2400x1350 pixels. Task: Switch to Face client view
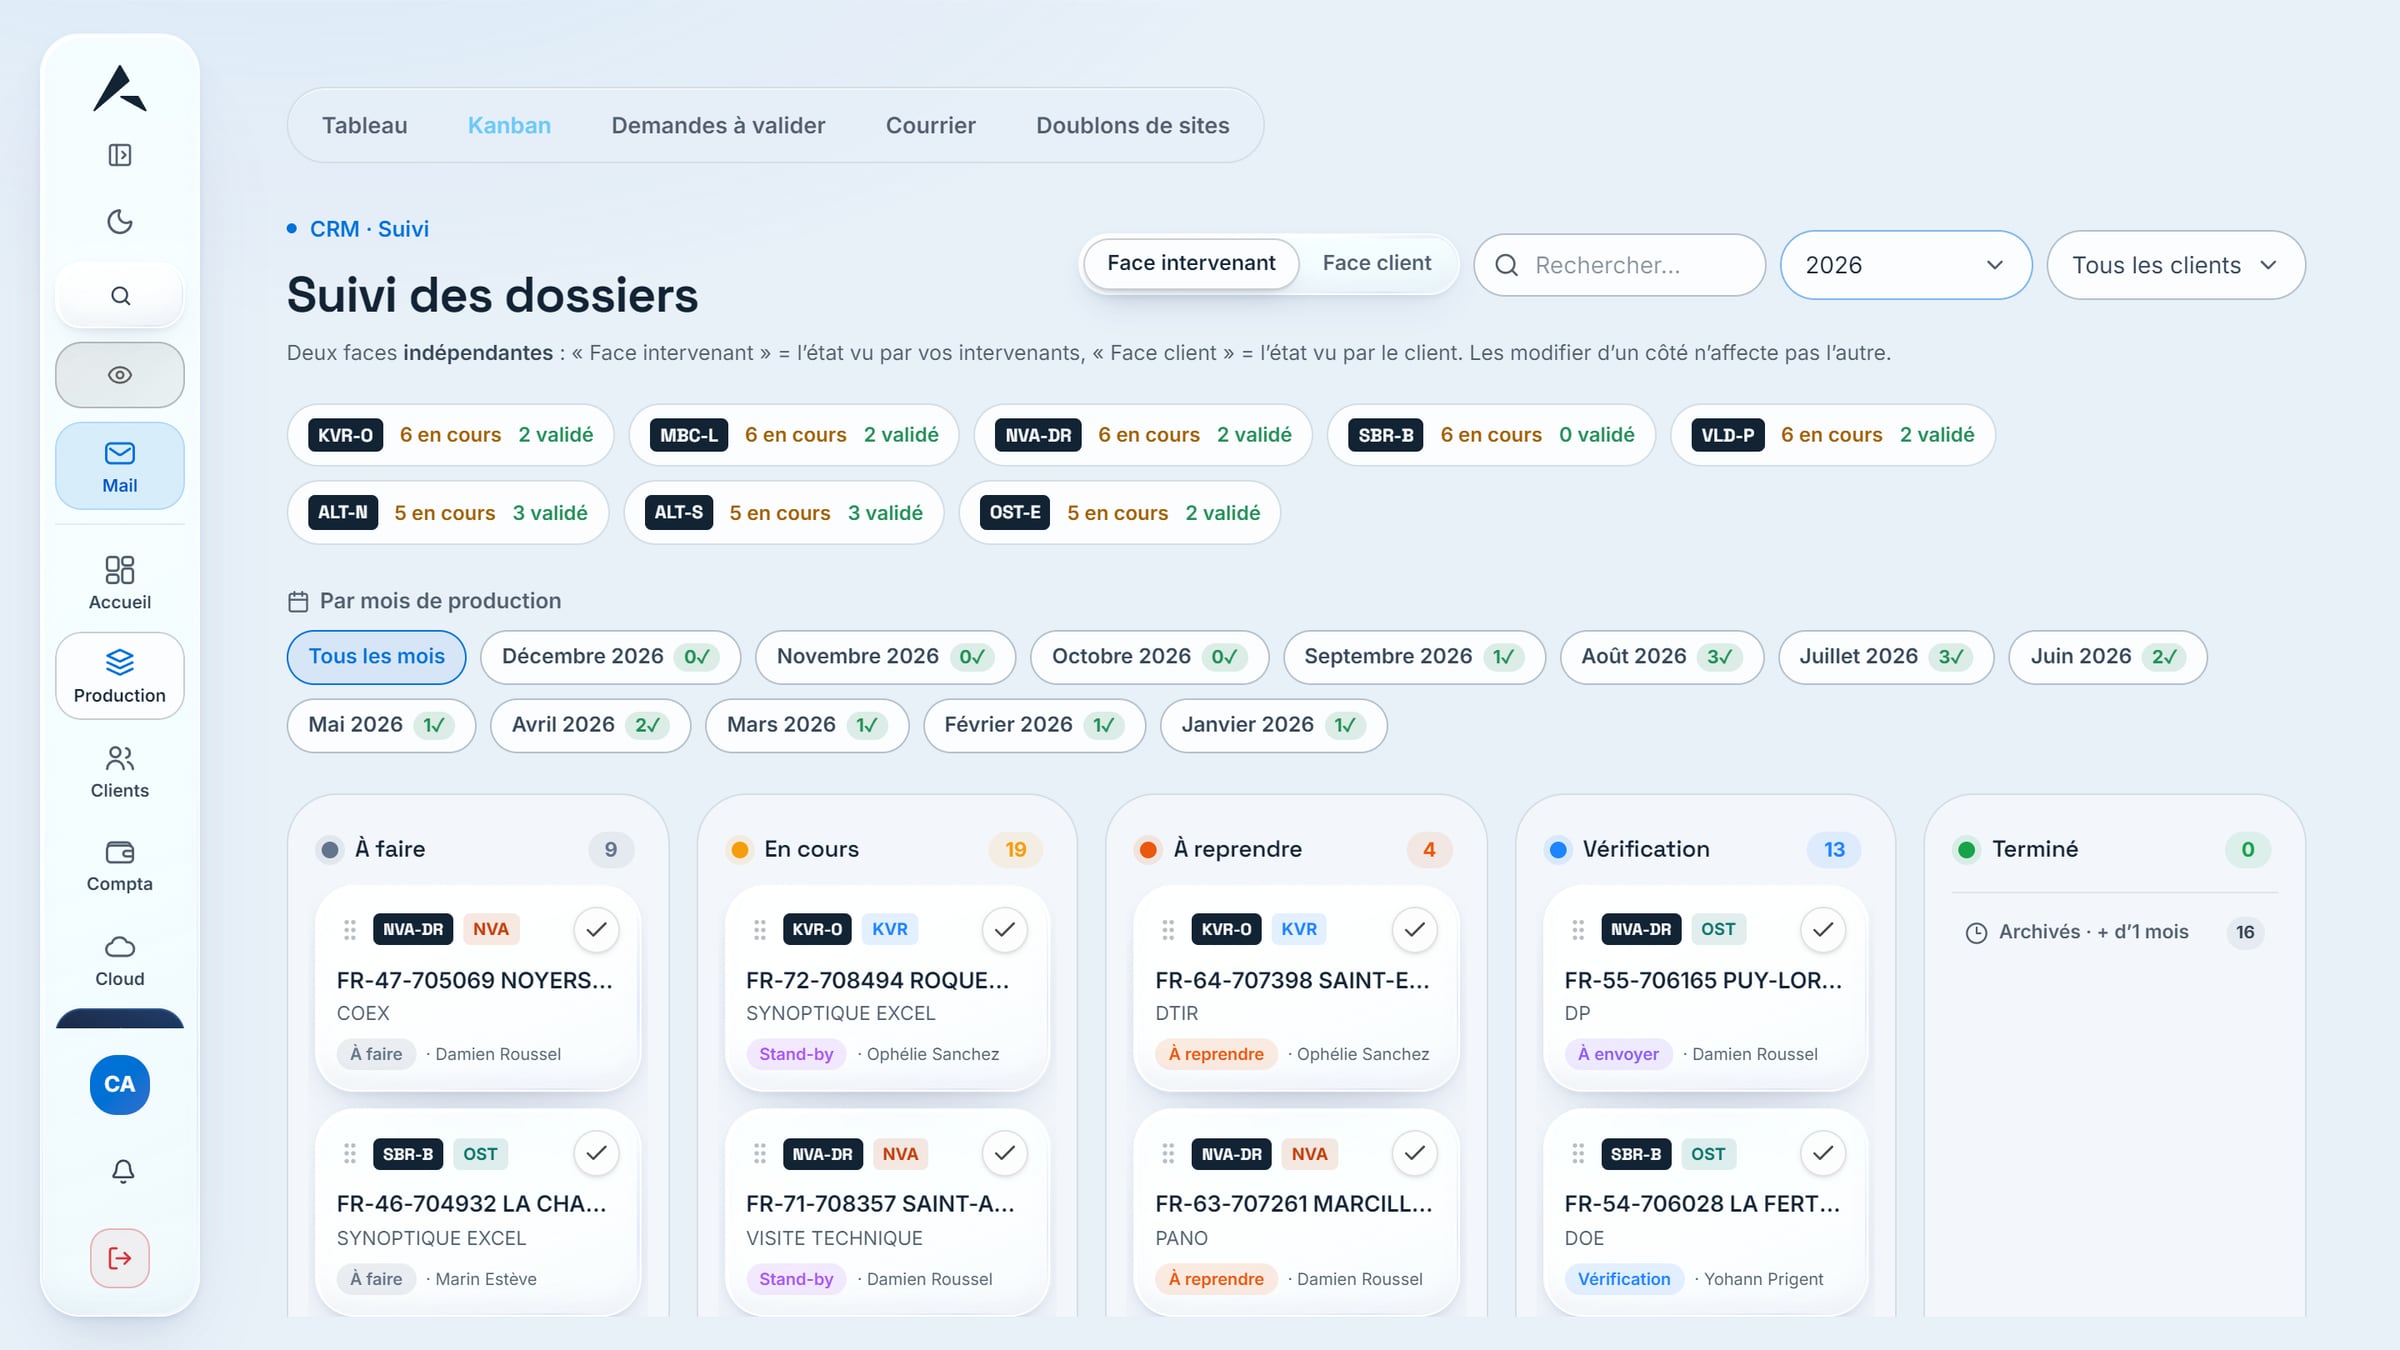coord(1376,264)
